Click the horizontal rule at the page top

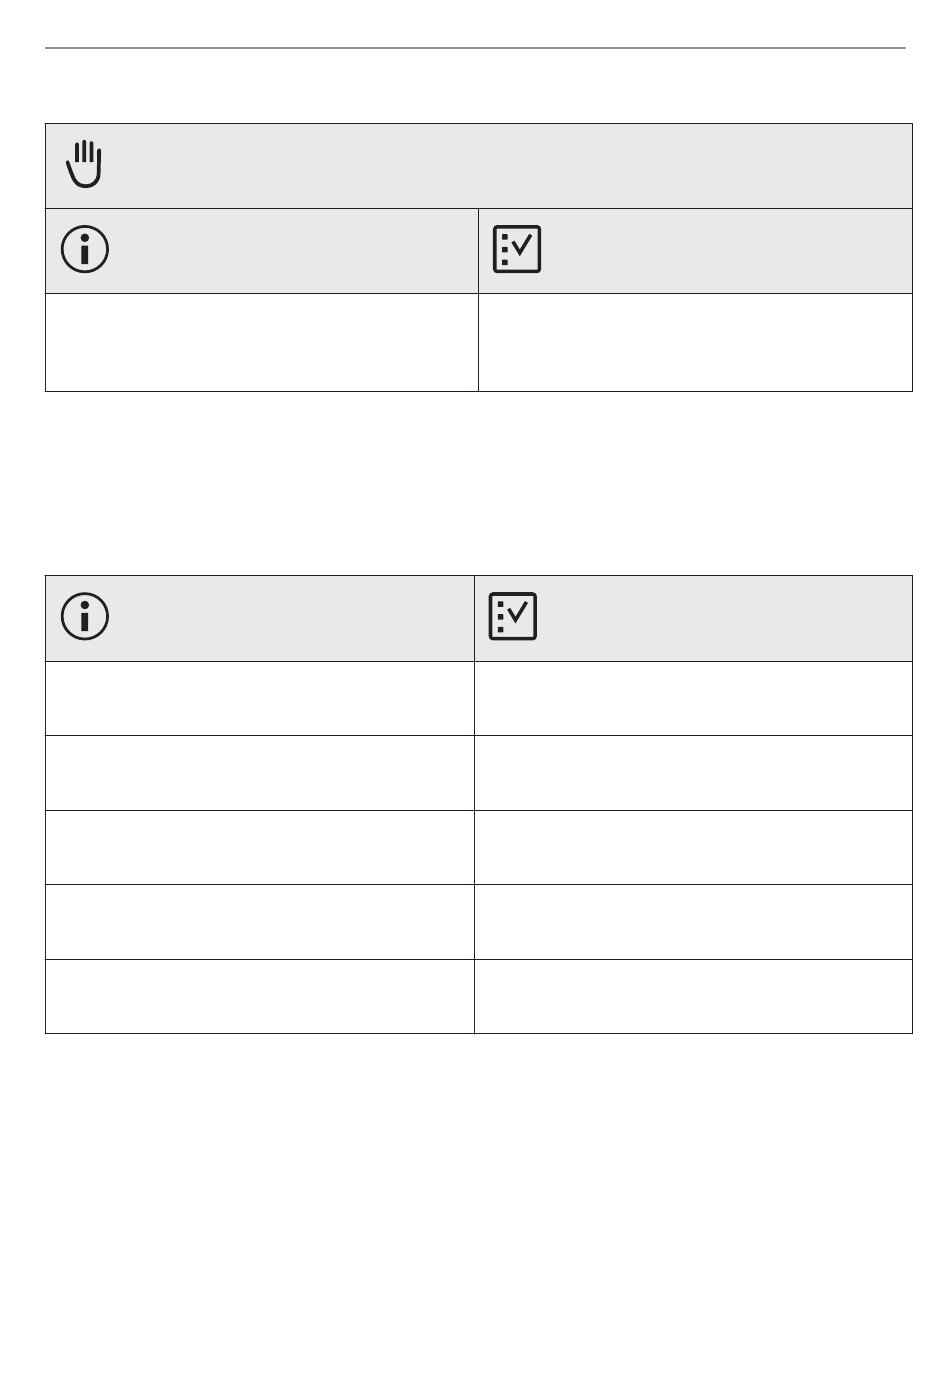click(475, 48)
